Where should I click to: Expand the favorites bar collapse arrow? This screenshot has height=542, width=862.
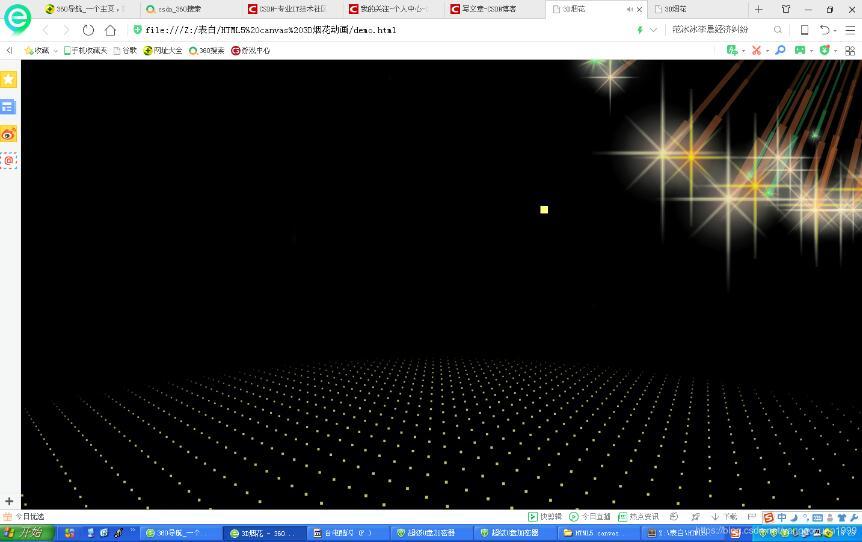point(9,50)
